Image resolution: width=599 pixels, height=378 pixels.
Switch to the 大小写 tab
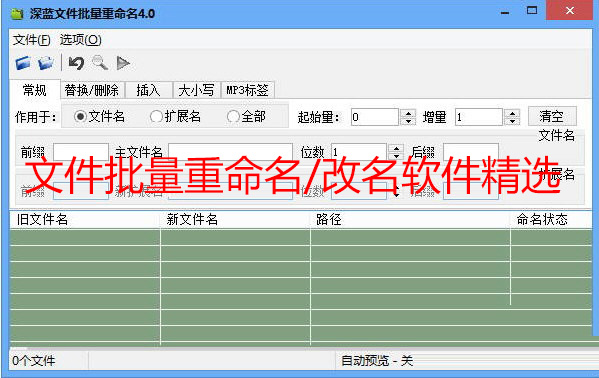[196, 91]
